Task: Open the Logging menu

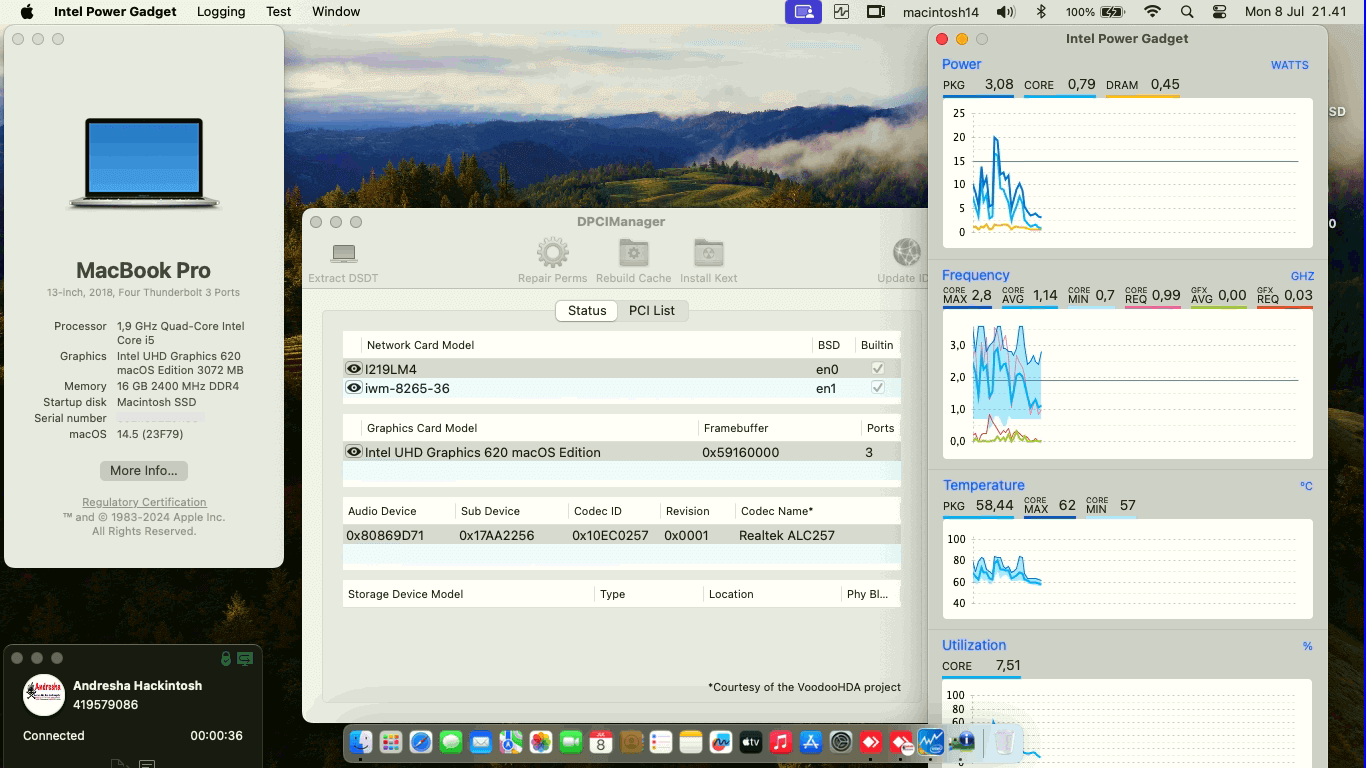Action: pyautogui.click(x=220, y=12)
